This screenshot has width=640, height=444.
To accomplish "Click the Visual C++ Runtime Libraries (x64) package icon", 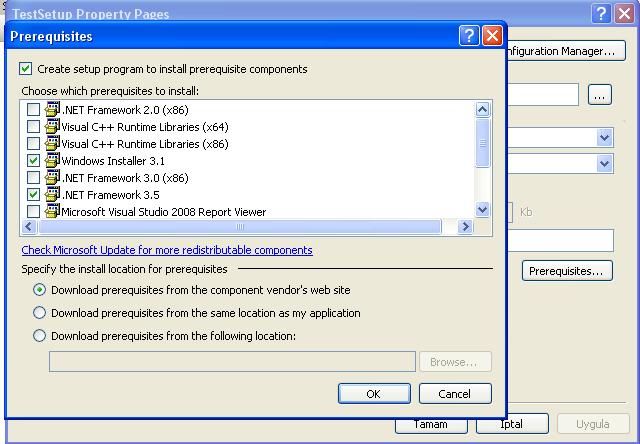I will 52,127.
